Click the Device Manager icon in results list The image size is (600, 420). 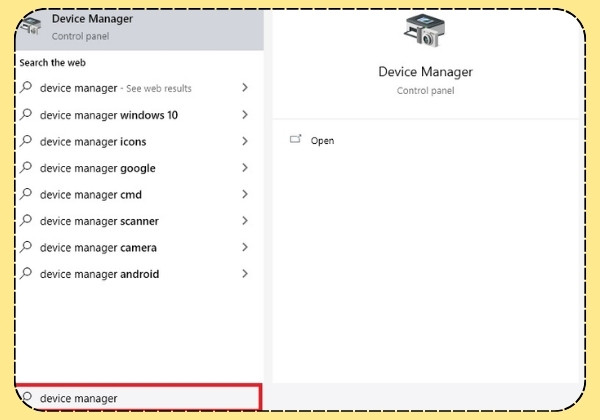[x=31, y=25]
